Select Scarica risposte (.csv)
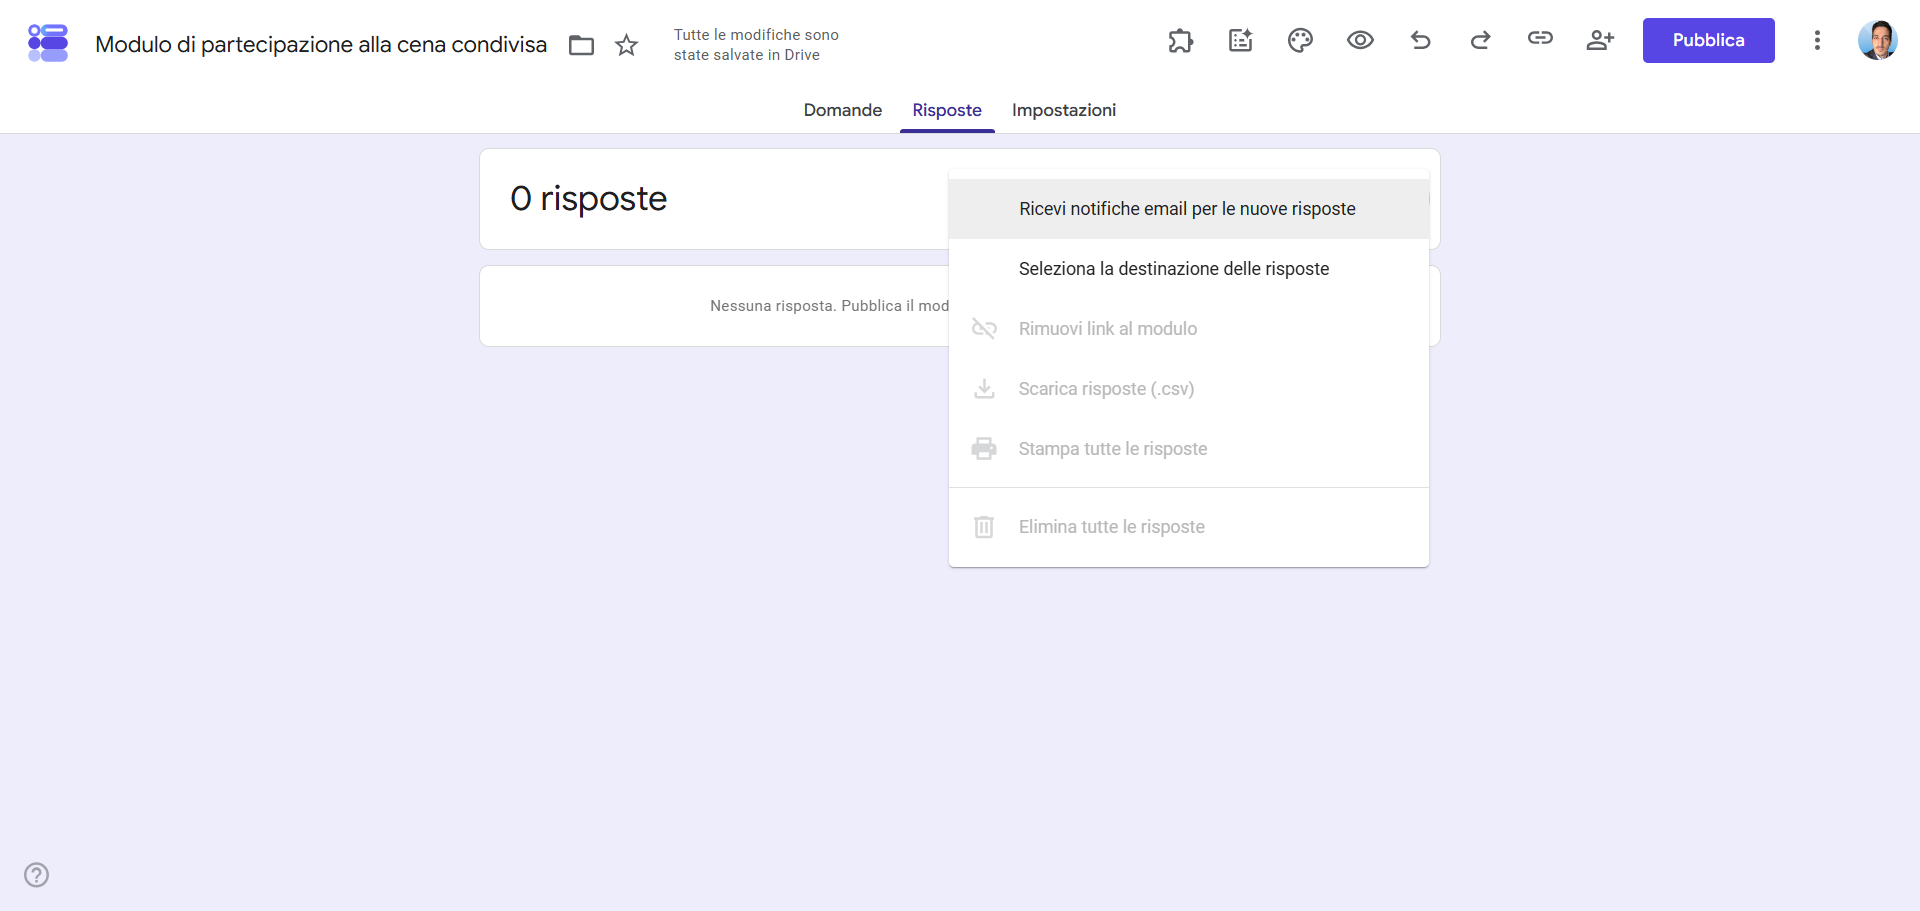 [x=1188, y=389]
